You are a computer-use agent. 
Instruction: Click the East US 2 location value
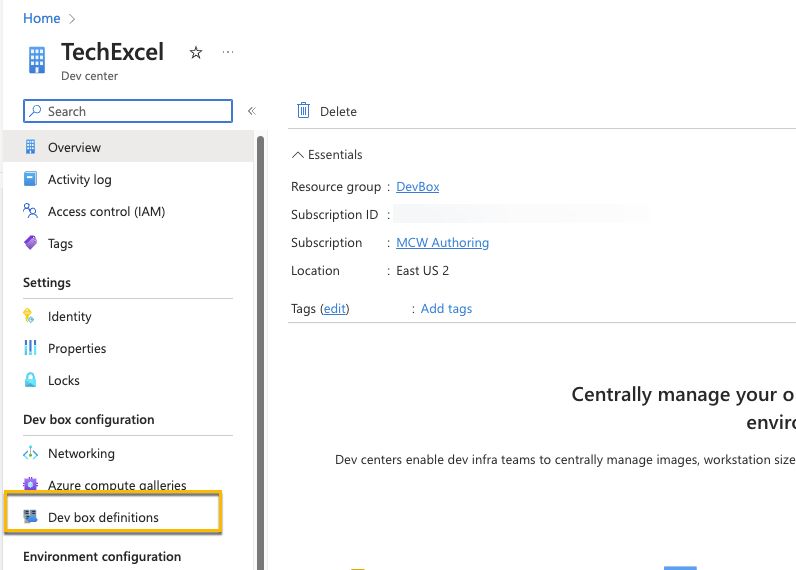(x=422, y=271)
